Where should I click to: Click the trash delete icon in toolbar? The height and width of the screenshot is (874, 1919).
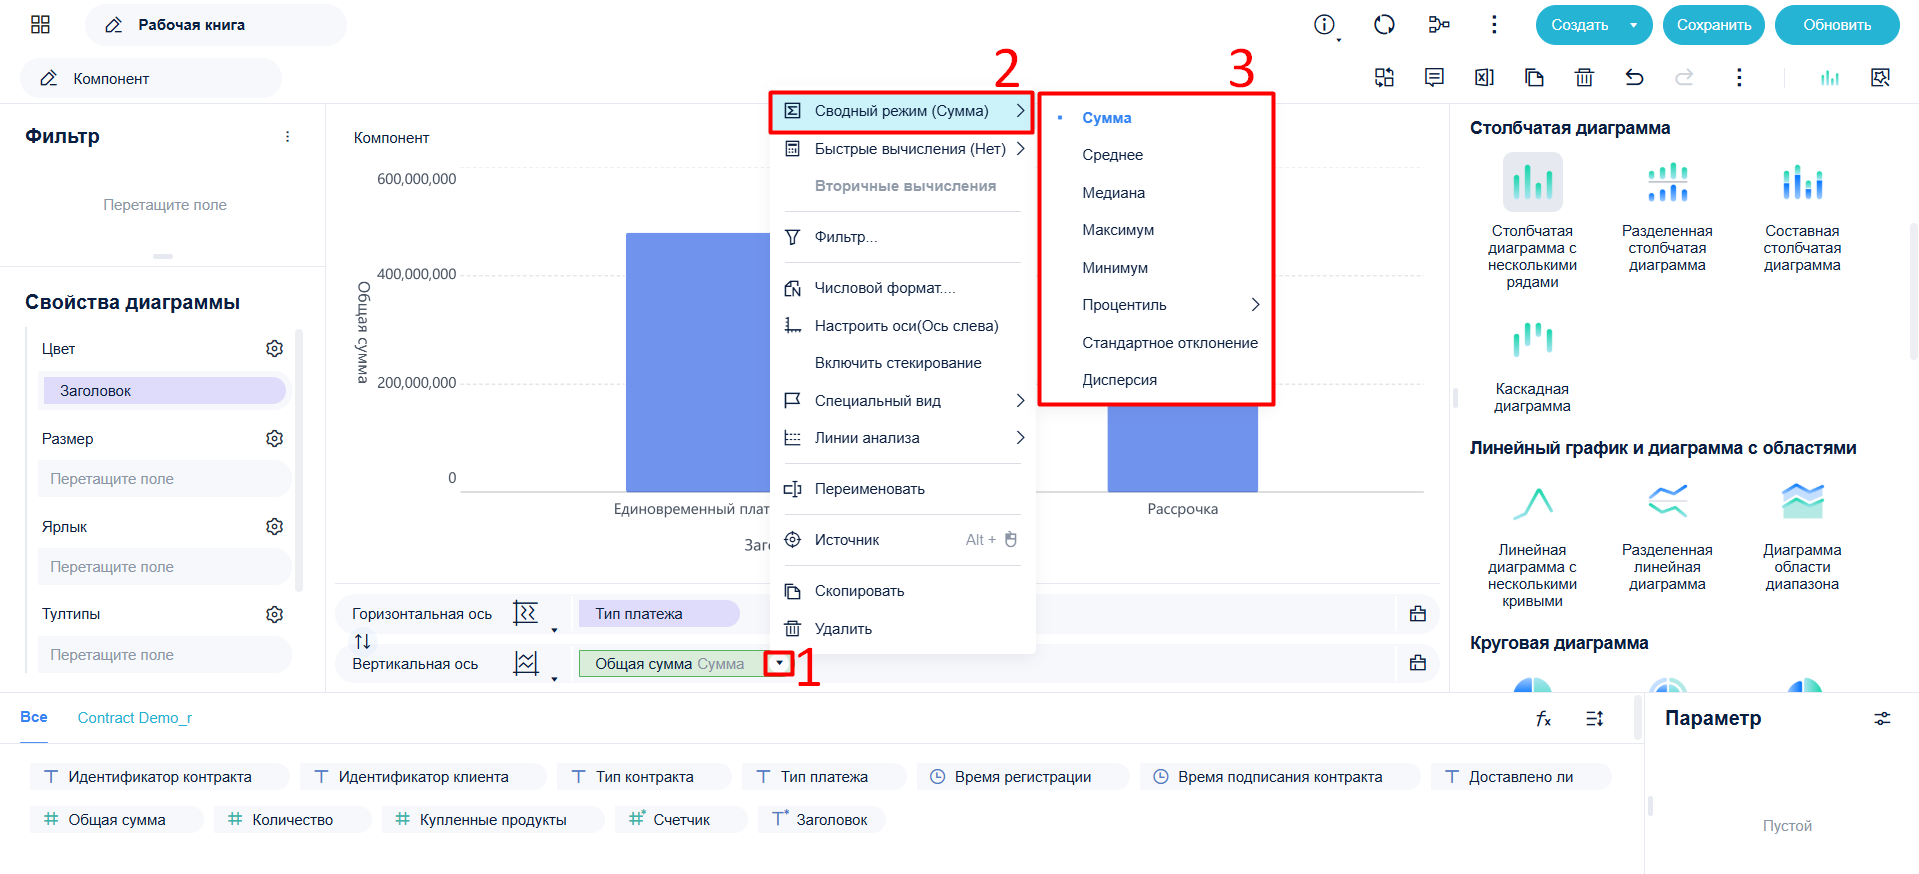tap(1584, 77)
